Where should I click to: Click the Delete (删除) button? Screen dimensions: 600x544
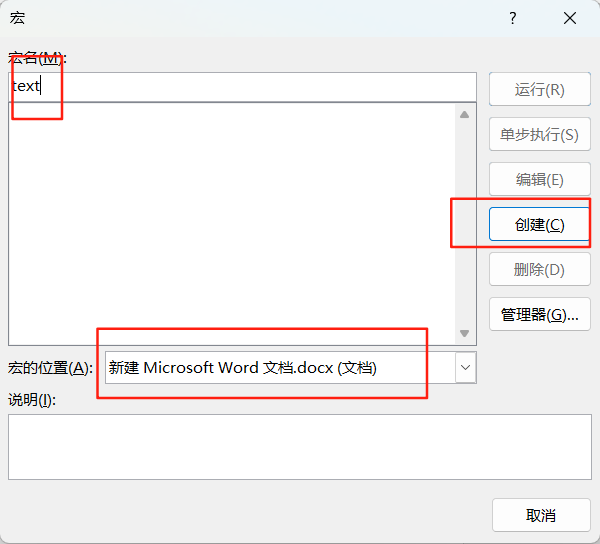pyautogui.click(x=540, y=269)
